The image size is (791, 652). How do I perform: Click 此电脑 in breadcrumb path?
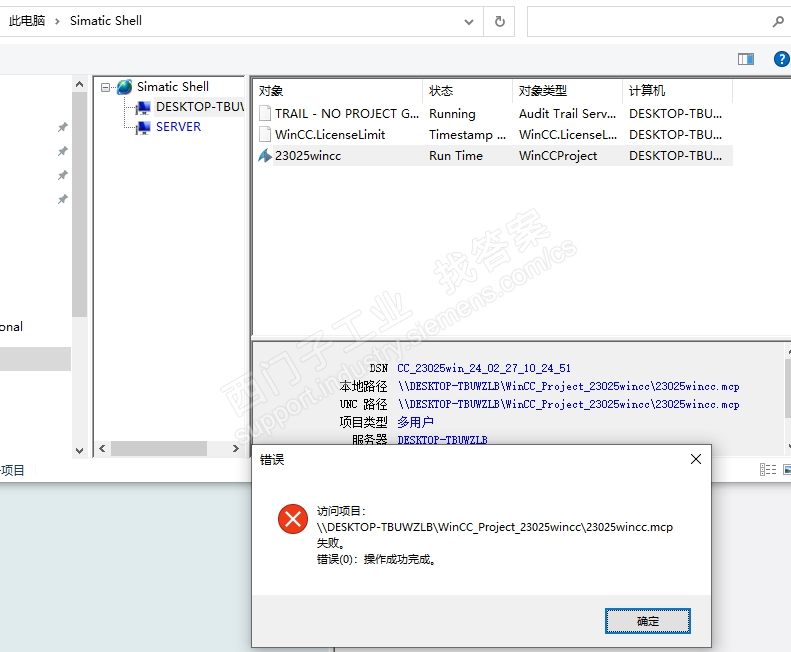[x=27, y=21]
